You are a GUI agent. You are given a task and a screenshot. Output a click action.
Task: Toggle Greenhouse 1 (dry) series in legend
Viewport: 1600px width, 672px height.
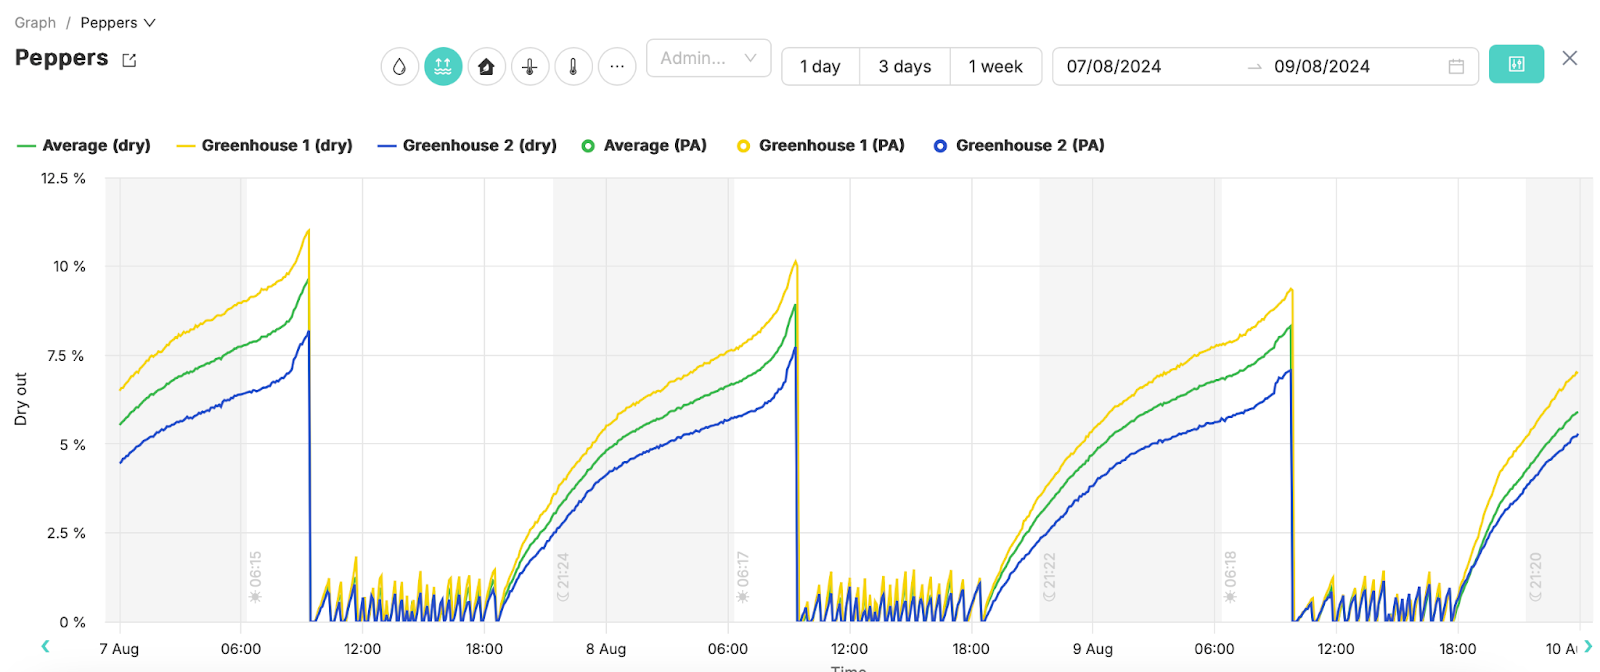(264, 145)
